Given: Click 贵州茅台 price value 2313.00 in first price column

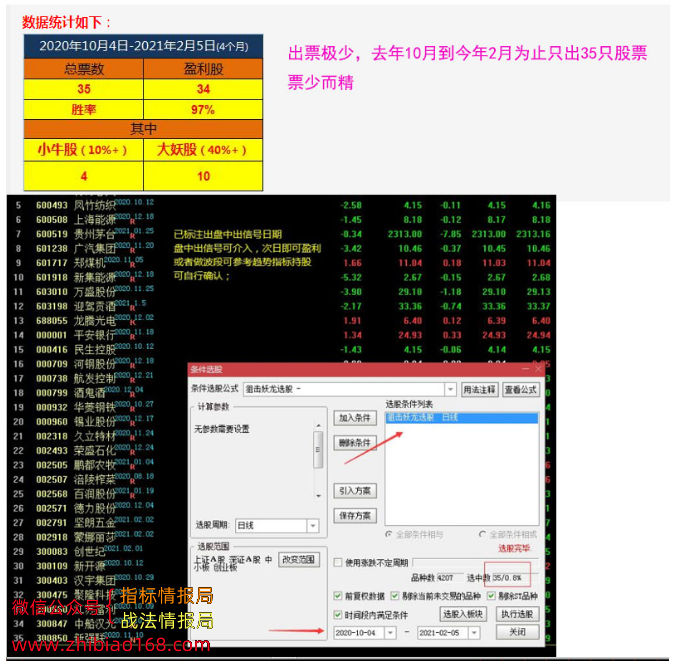Looking at the screenshot, I should [405, 234].
